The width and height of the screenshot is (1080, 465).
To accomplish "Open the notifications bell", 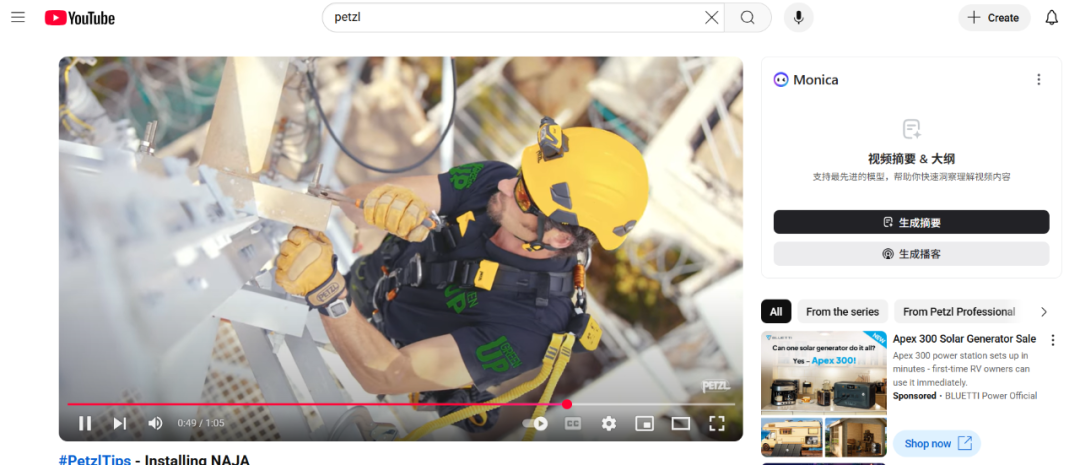I will pos(1051,17).
